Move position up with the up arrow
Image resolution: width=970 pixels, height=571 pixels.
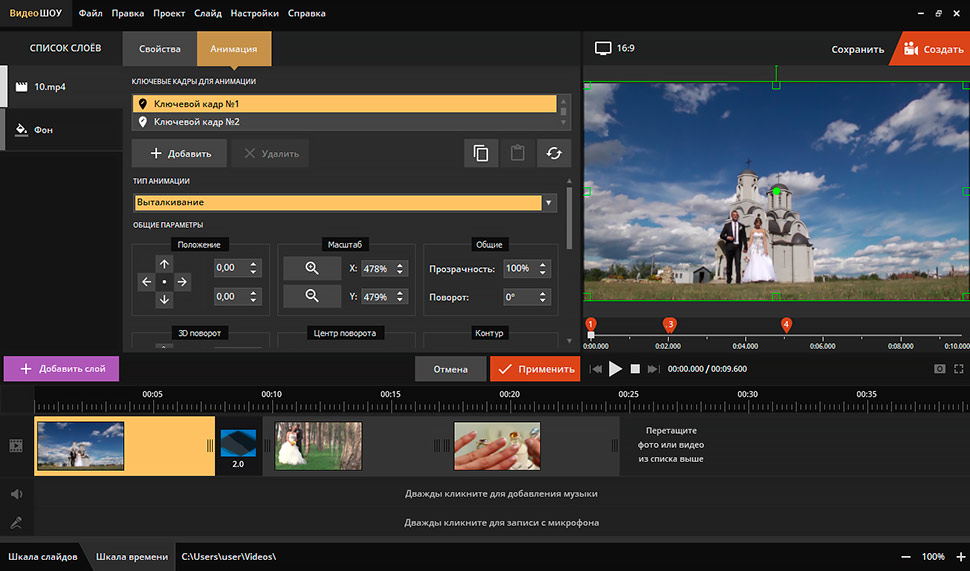[x=164, y=264]
